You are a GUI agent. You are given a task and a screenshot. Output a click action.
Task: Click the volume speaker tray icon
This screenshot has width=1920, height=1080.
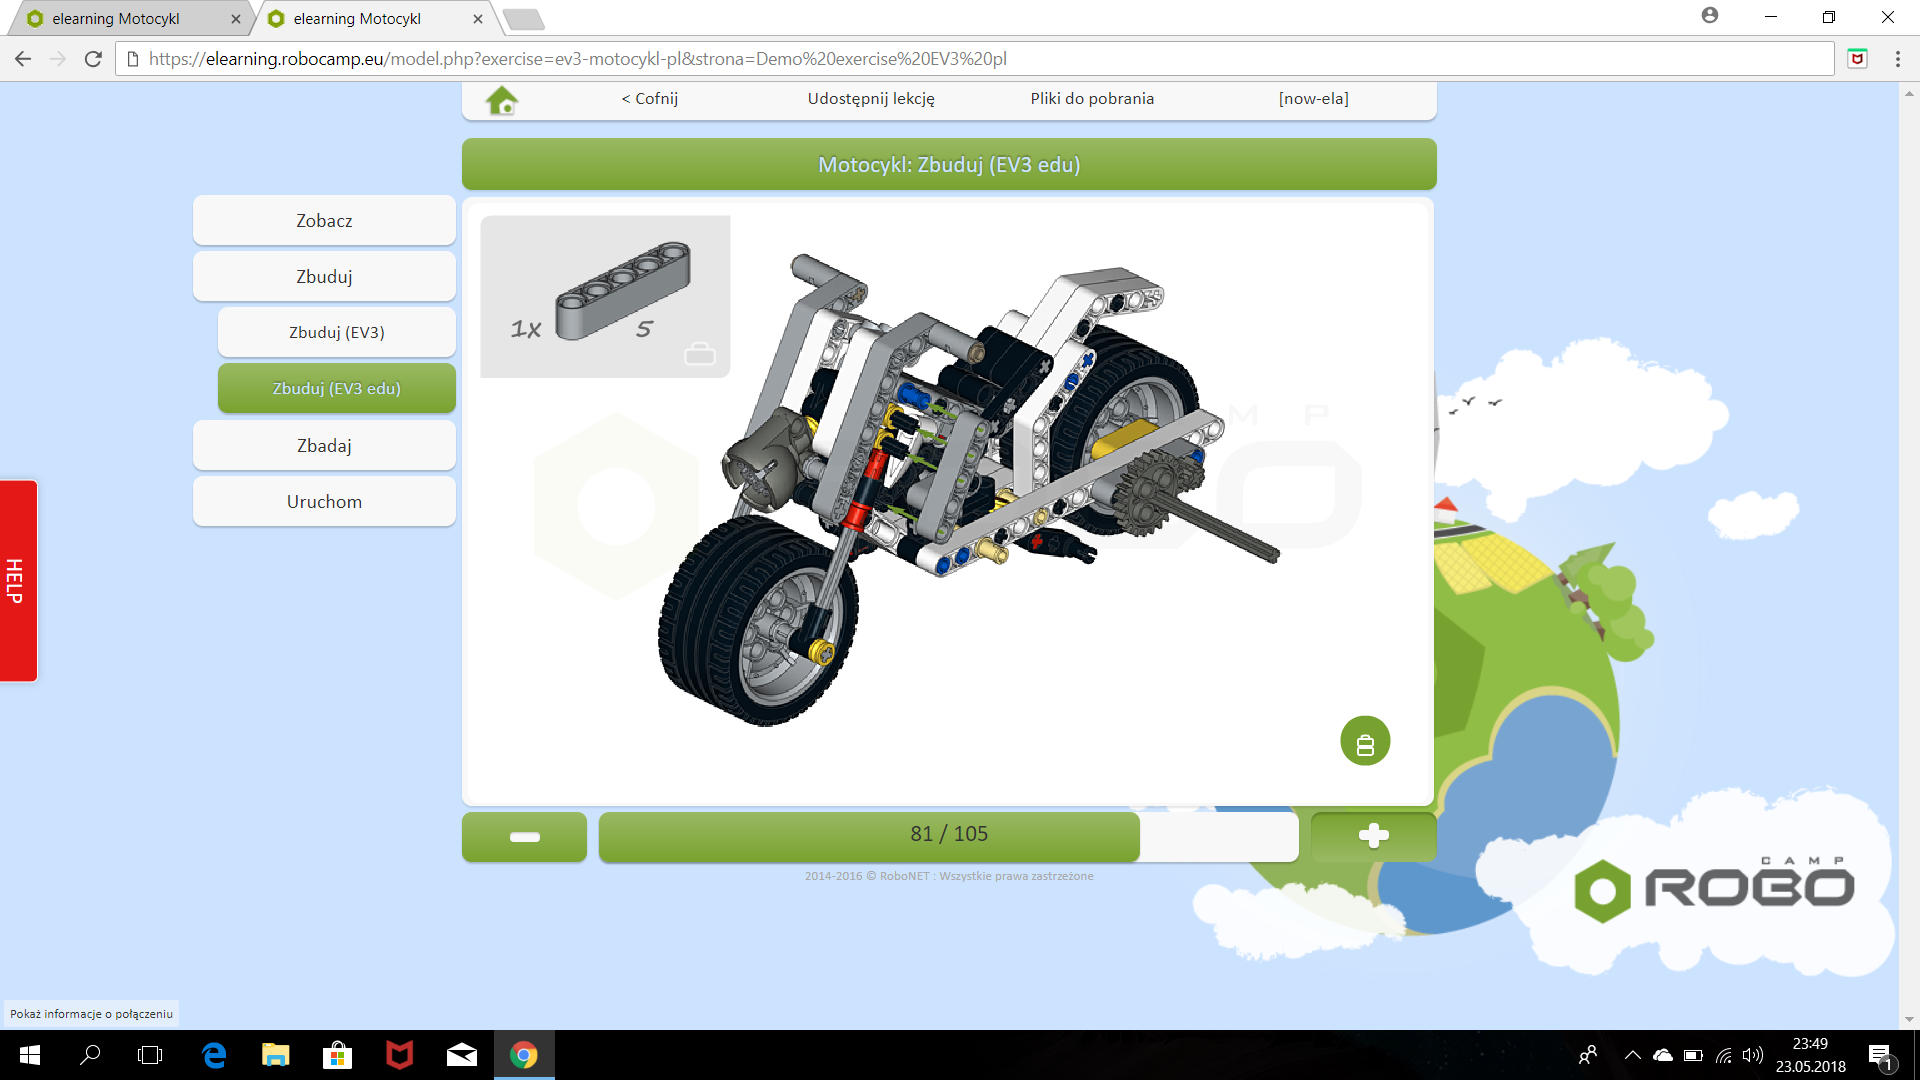[1752, 1055]
